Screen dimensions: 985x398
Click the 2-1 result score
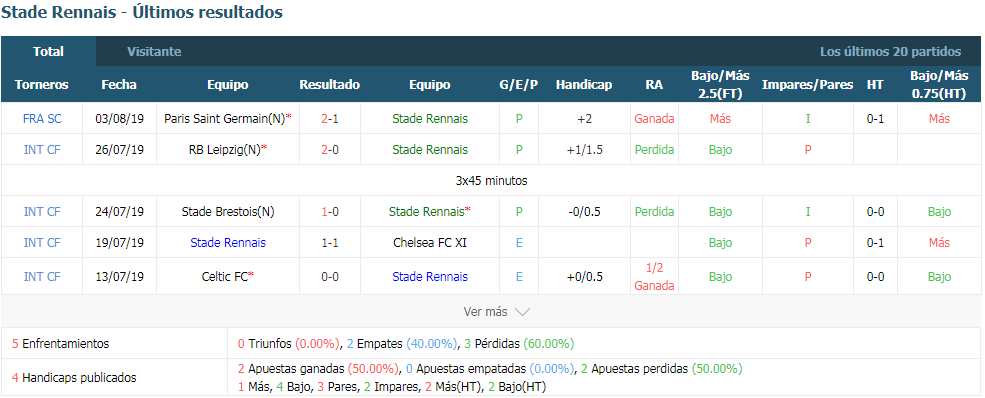coord(330,118)
